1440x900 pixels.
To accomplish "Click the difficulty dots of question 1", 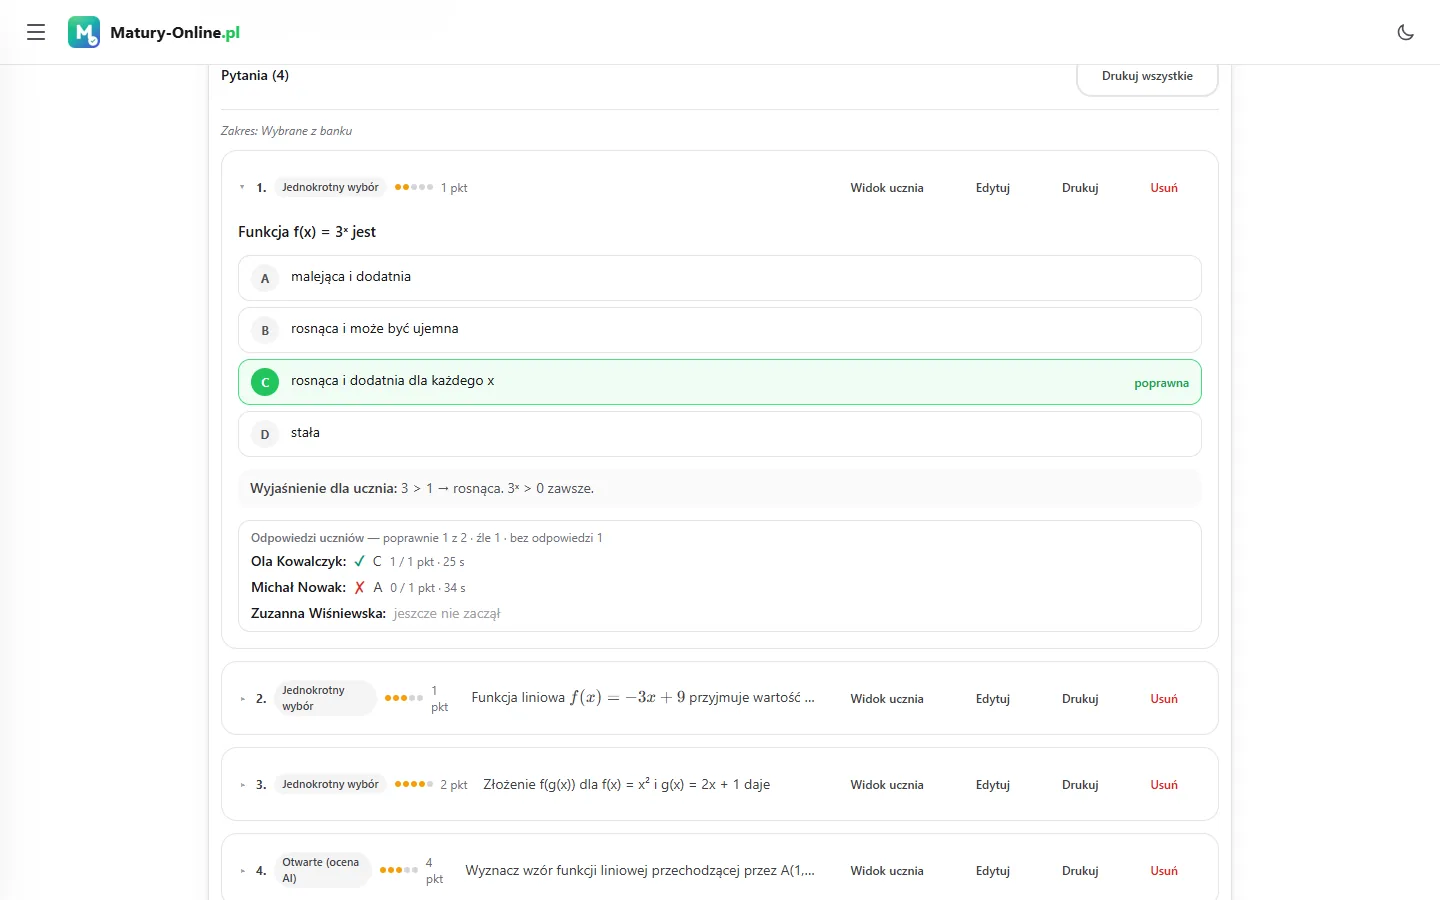I will [x=414, y=187].
